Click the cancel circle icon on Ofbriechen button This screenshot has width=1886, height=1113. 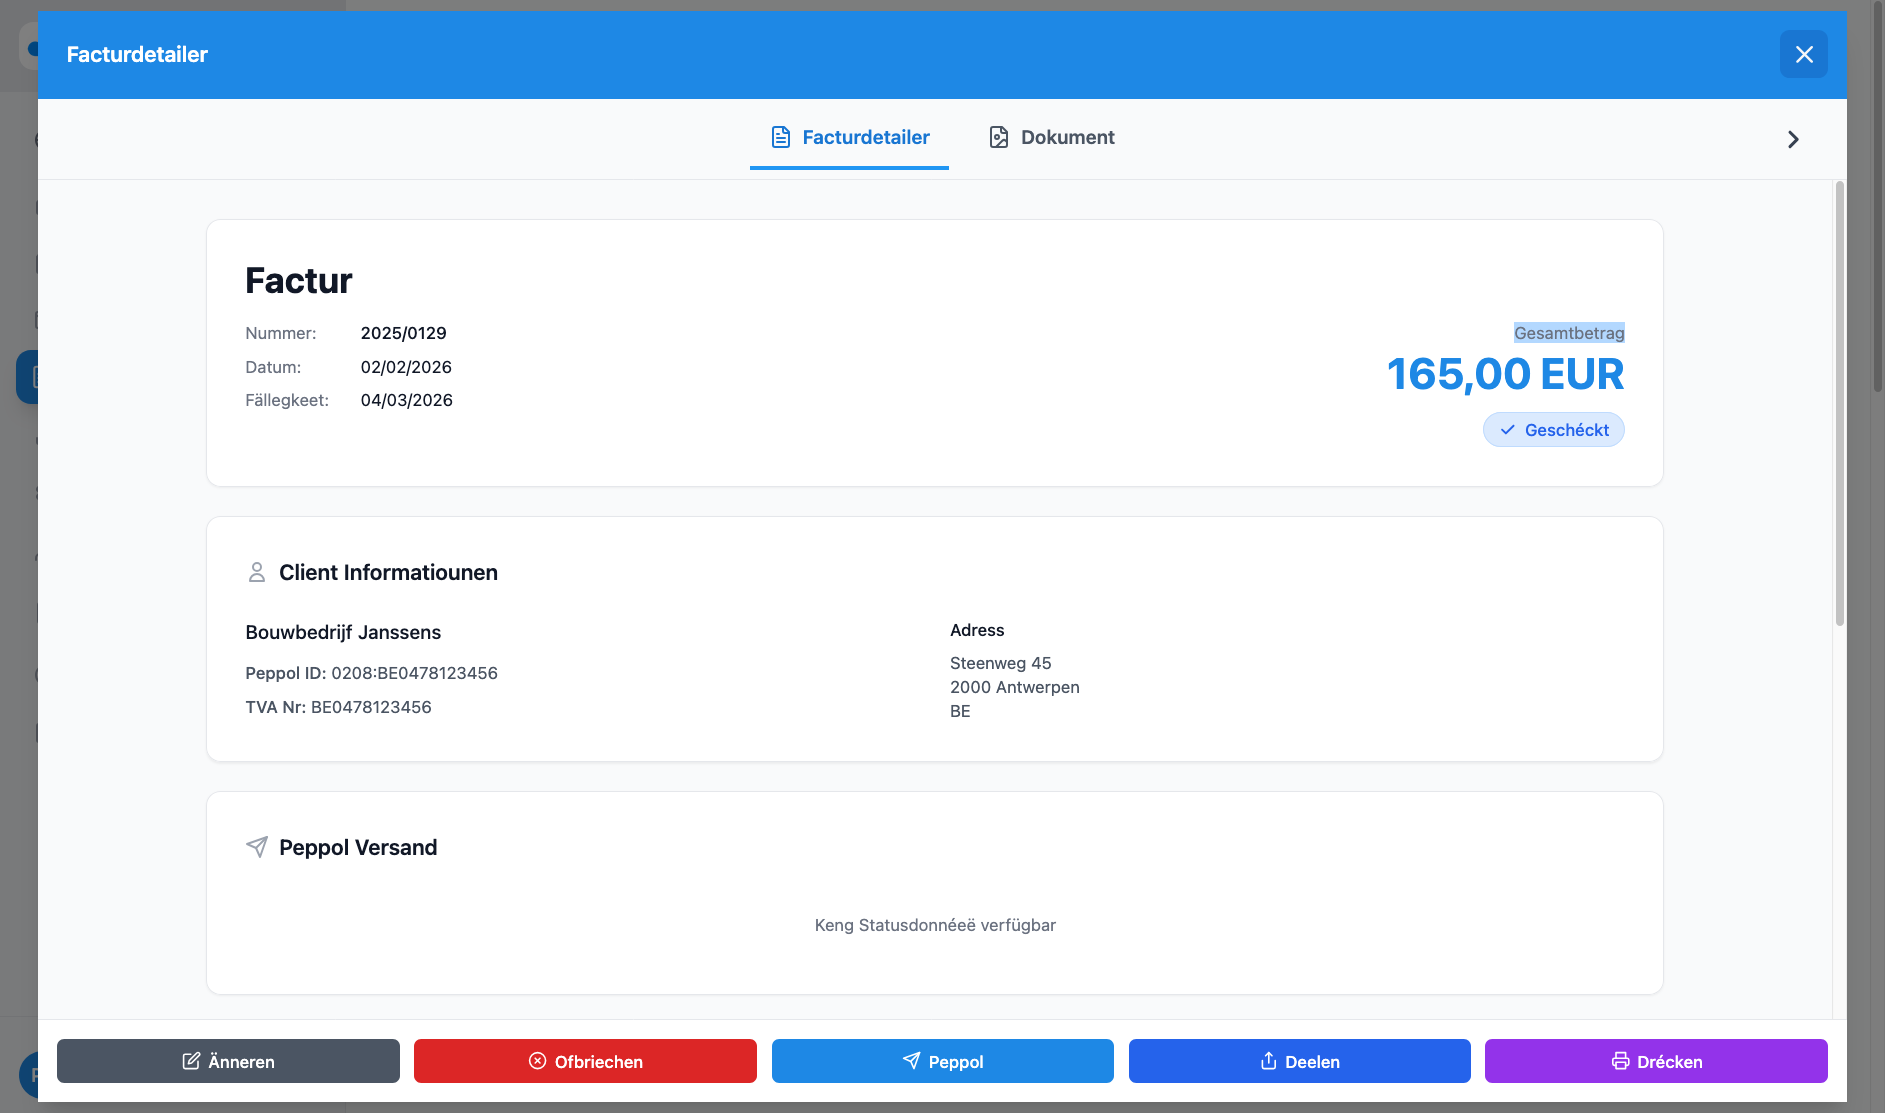point(537,1061)
